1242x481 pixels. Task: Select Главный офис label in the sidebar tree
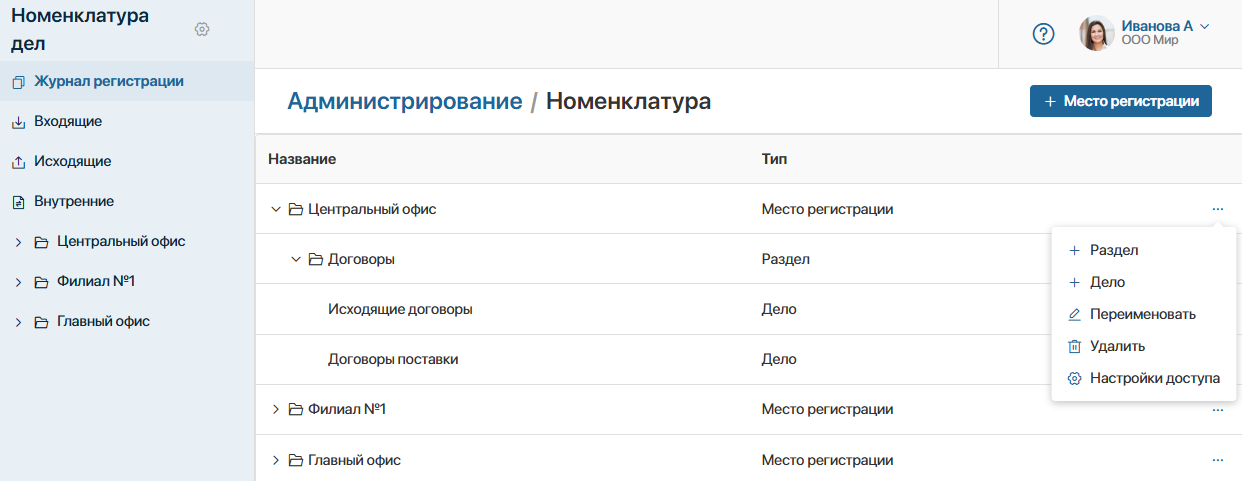coord(104,321)
